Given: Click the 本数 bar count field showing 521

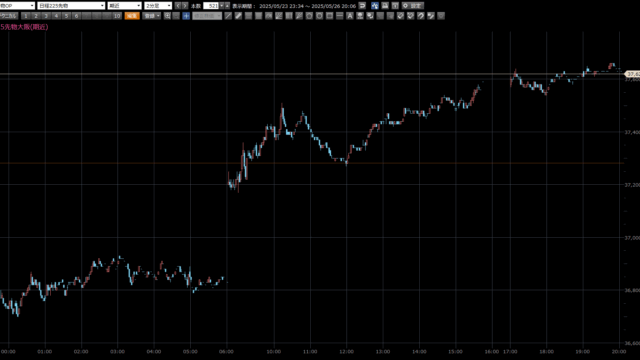Looking at the screenshot, I should point(211,6).
